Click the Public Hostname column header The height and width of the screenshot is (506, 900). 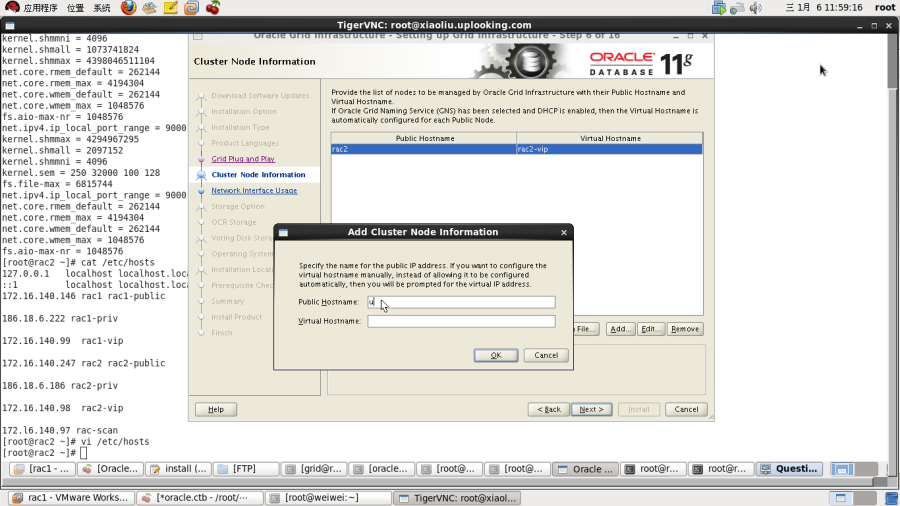pyautogui.click(x=424, y=138)
